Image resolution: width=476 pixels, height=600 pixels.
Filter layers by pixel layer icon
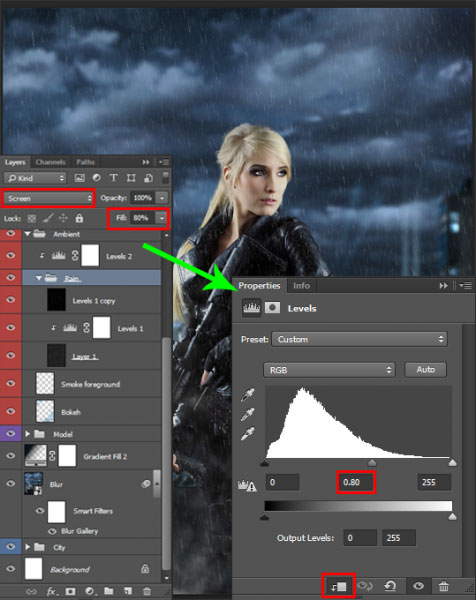(x=80, y=178)
